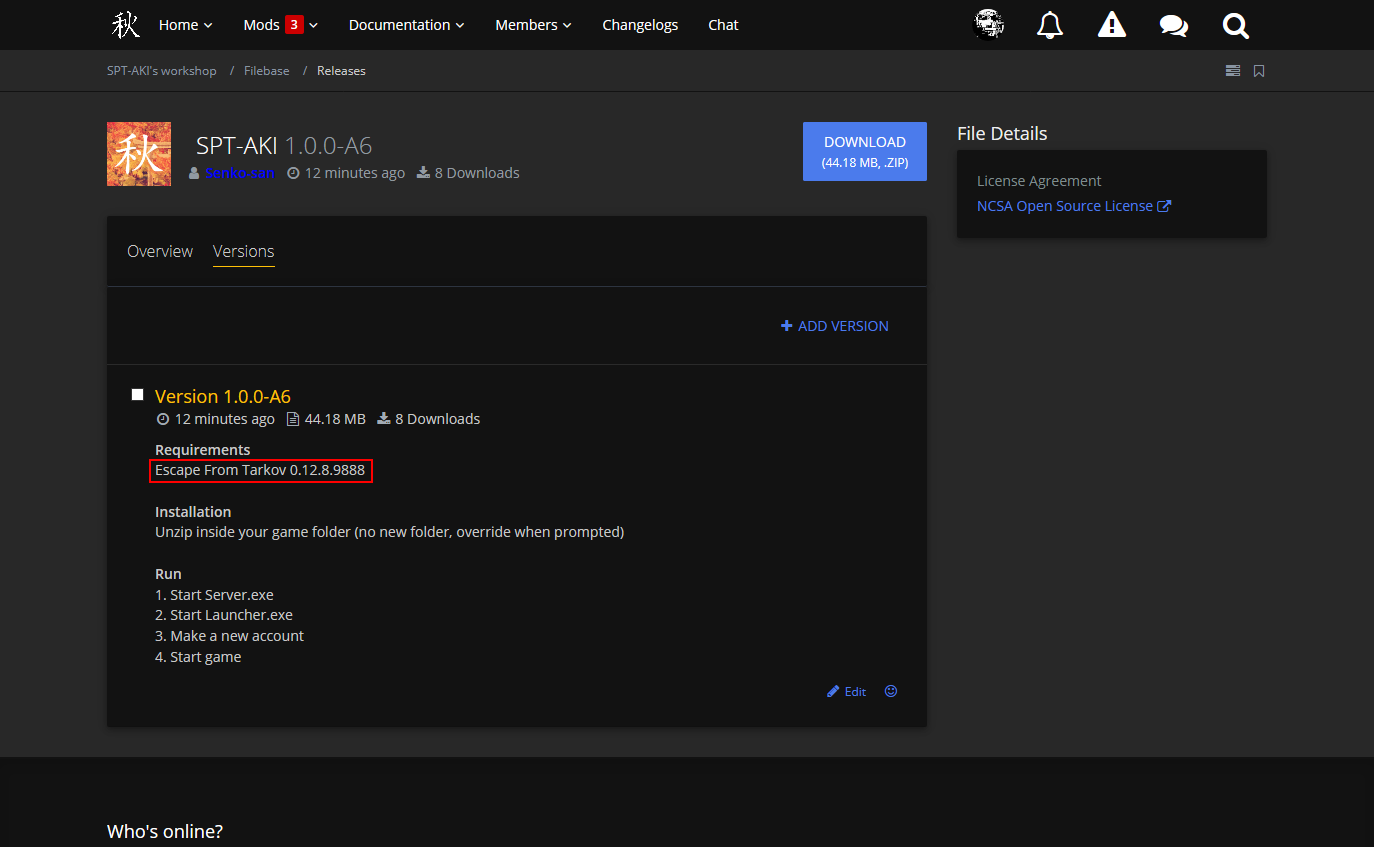Click the bookmark icon near breadcrumbs

1259,71
